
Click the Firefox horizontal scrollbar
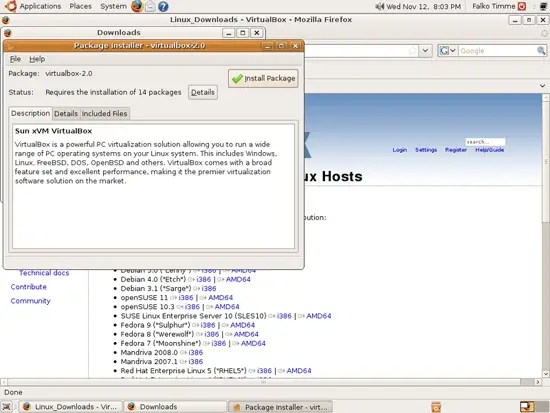pos(264,382)
